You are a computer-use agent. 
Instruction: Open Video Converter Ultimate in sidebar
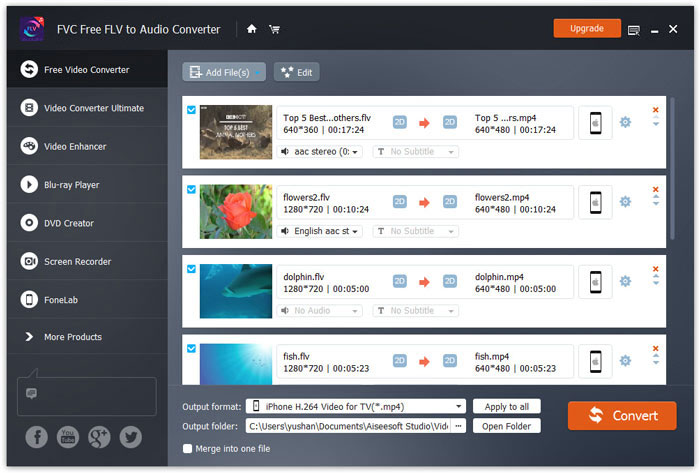[87, 108]
